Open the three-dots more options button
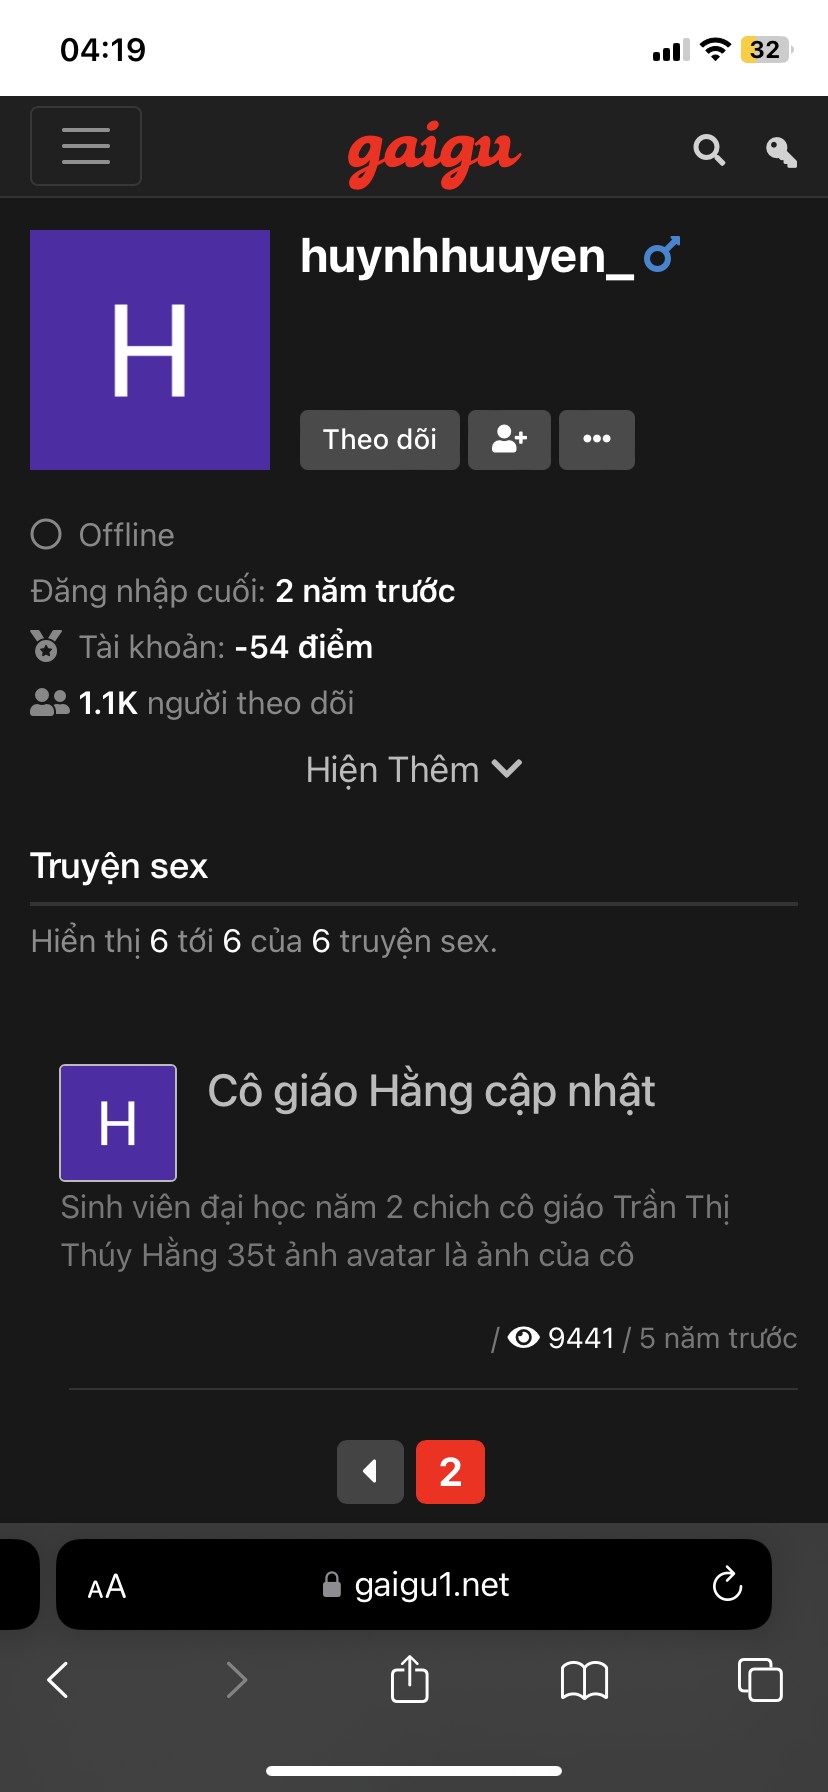The width and height of the screenshot is (828, 1792). (597, 439)
